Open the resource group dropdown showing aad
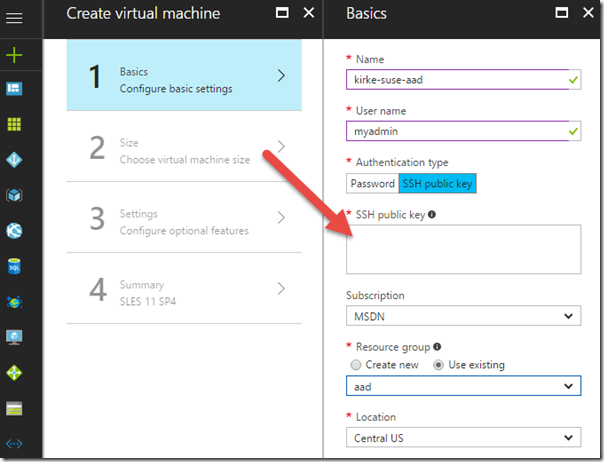This screenshot has width=604, height=462. click(x=463, y=386)
